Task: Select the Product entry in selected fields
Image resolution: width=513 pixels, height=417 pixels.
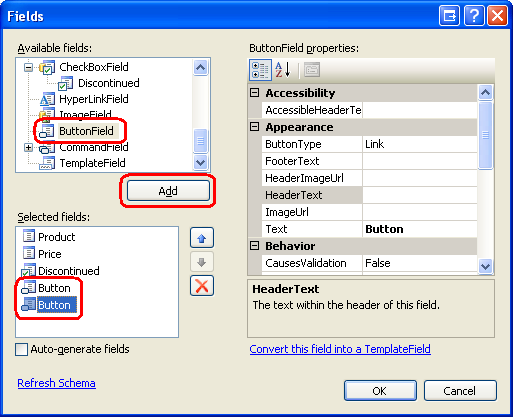Action: point(57,237)
